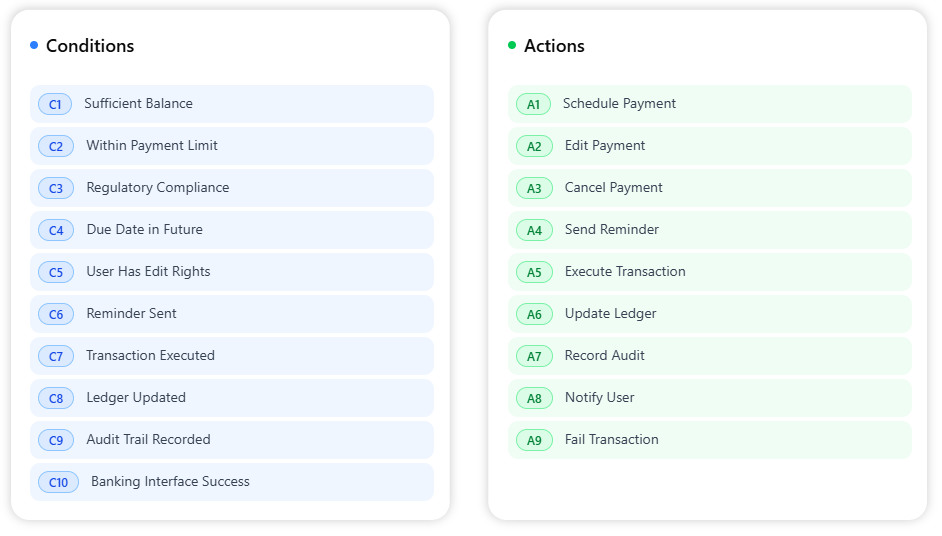This screenshot has width=942, height=536.
Task: Select the A7 Record Audit badge
Action: 534,356
